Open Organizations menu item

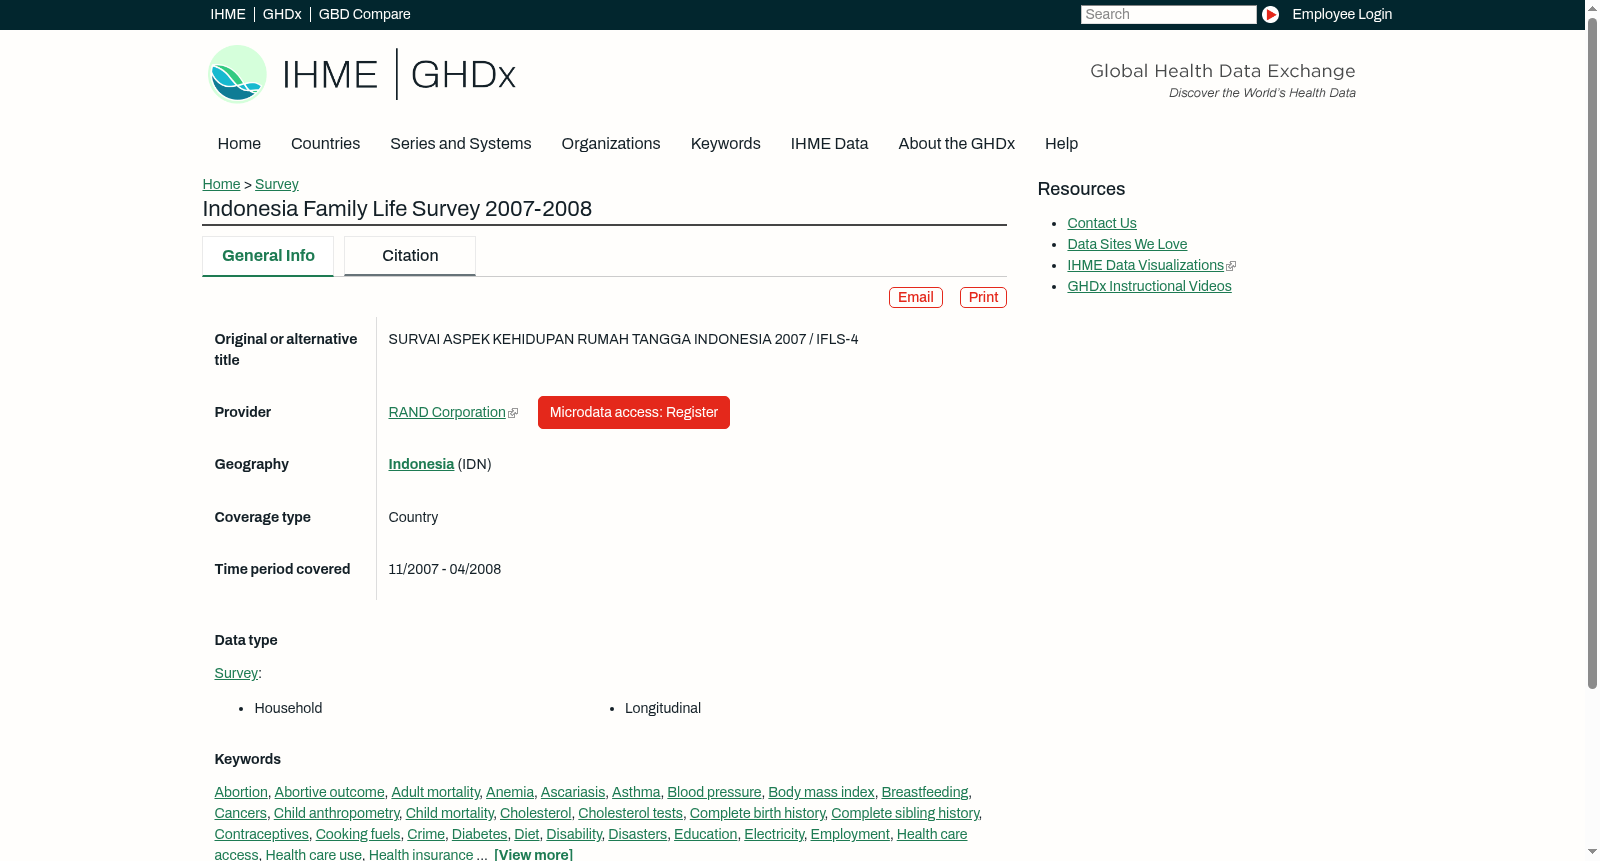click(611, 143)
